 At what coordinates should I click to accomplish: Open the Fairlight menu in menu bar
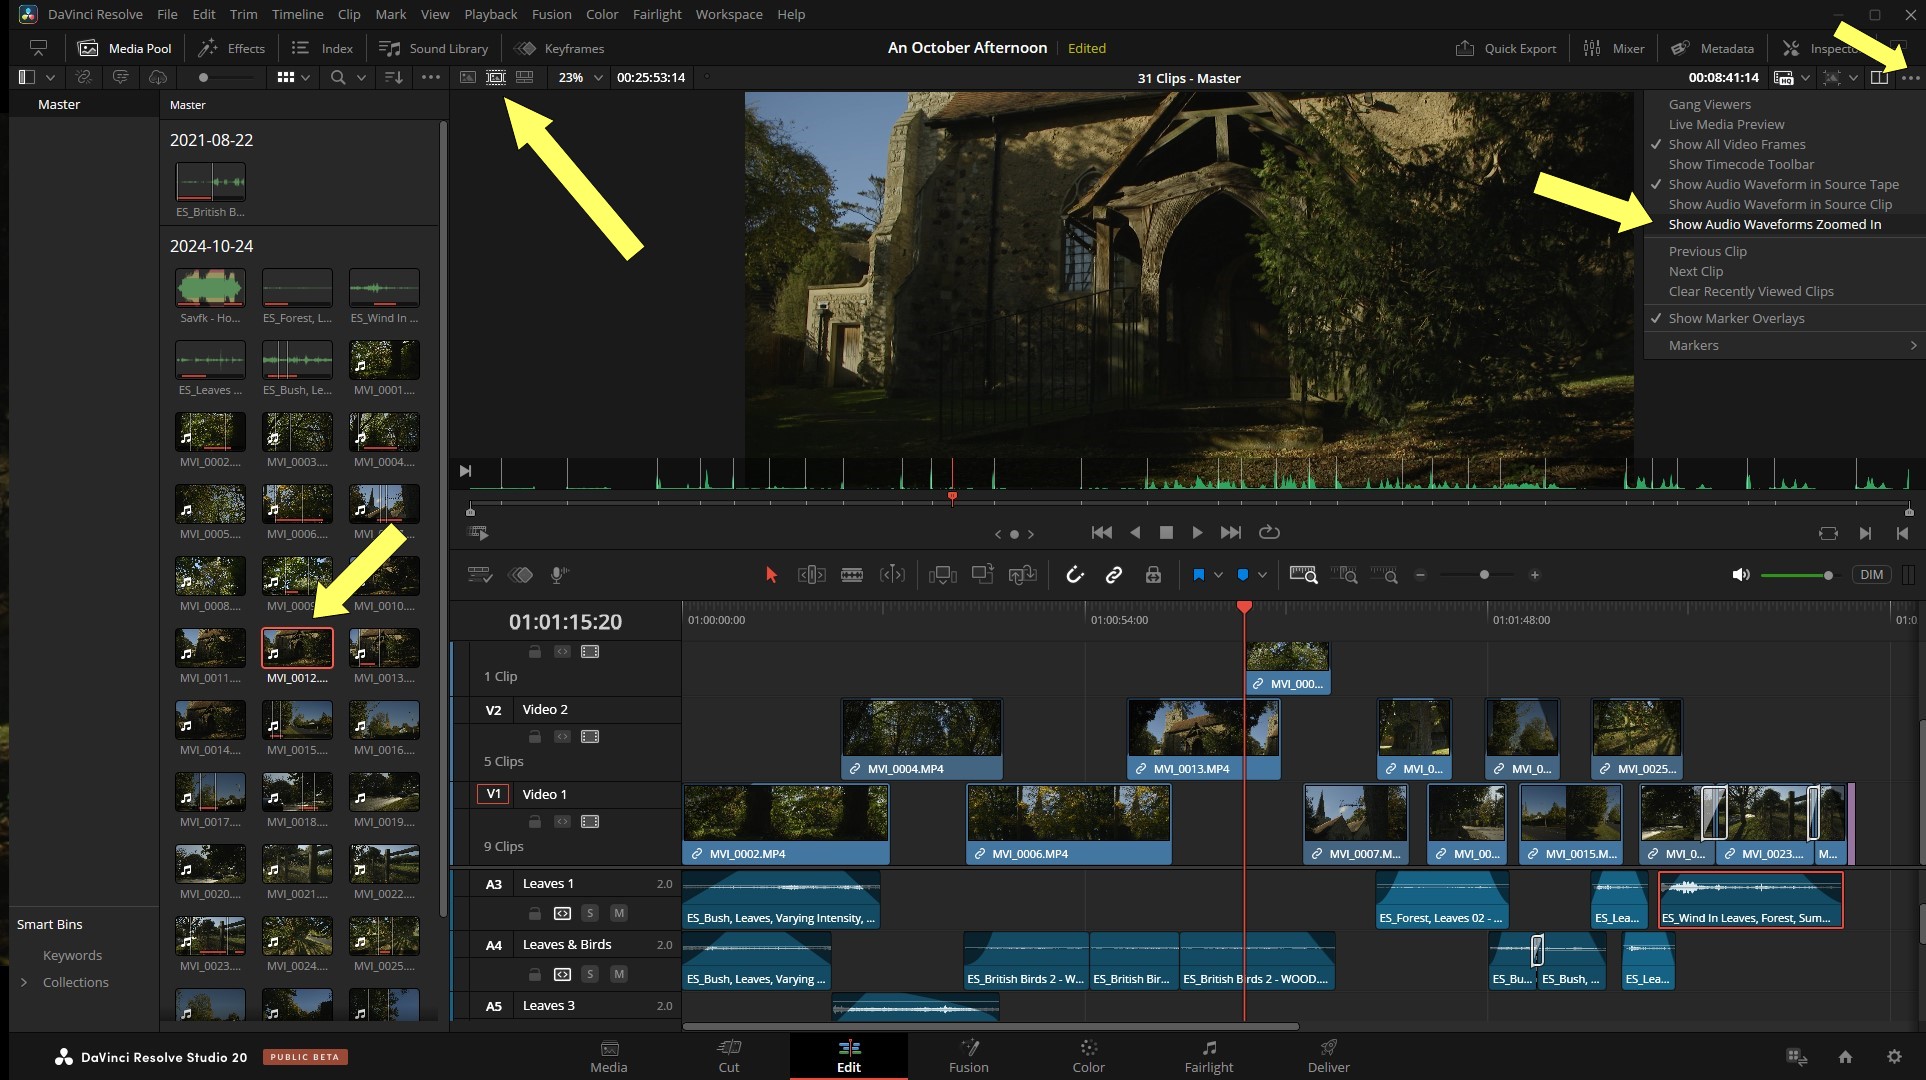[x=657, y=14]
